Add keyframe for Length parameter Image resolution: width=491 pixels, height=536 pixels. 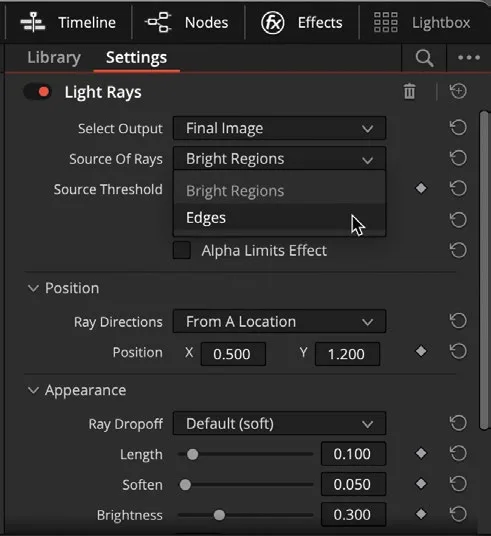[421, 454]
